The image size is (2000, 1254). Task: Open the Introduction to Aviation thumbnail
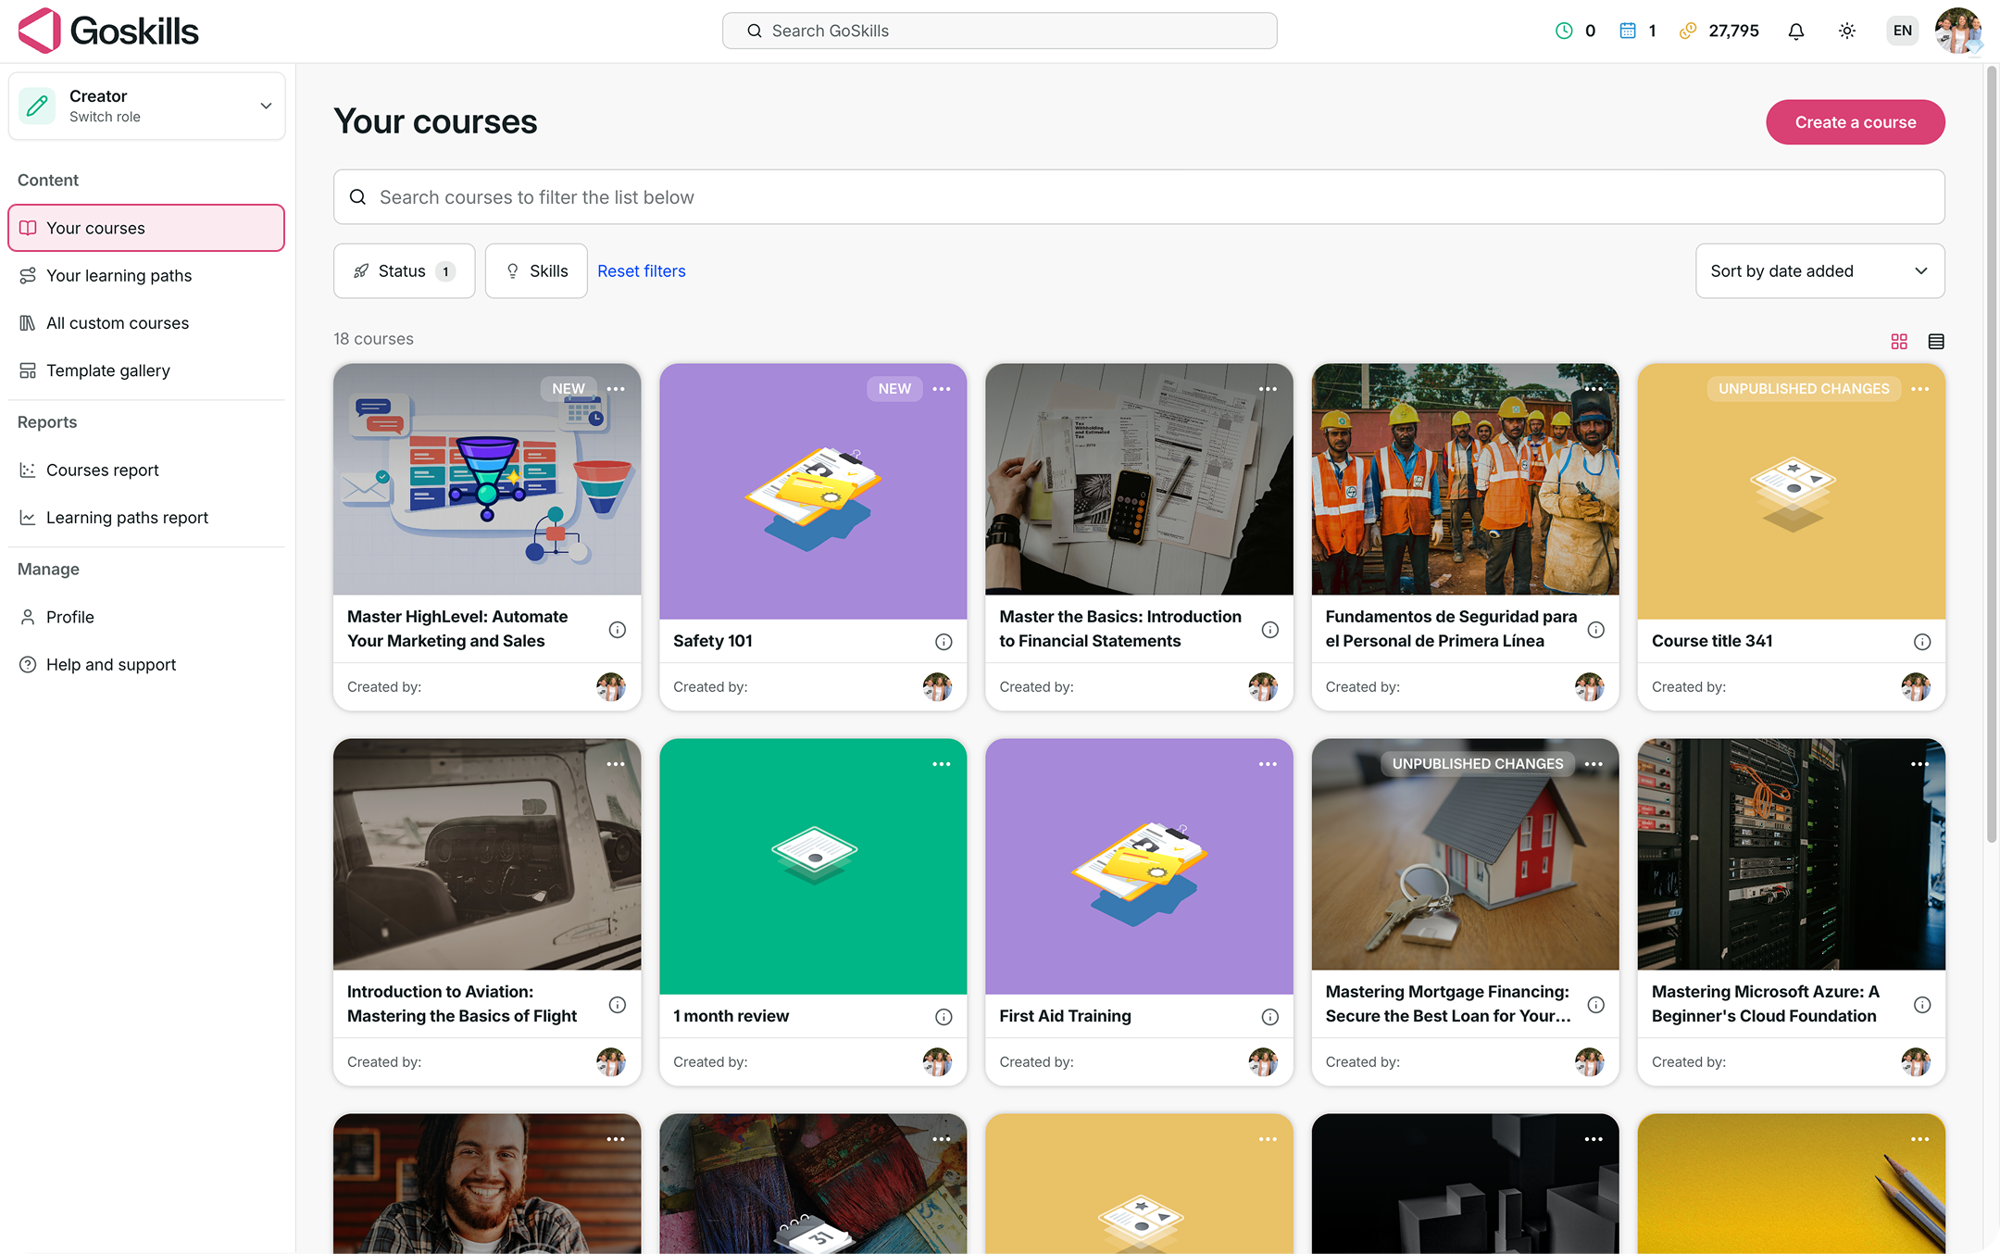[x=487, y=854]
